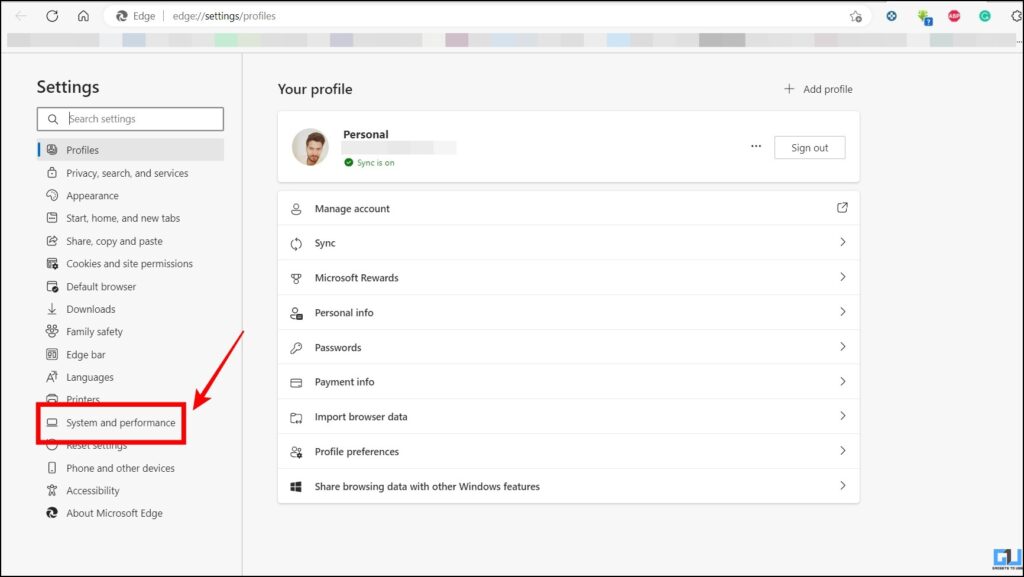Open the green extension with the blue badge

point(924,17)
